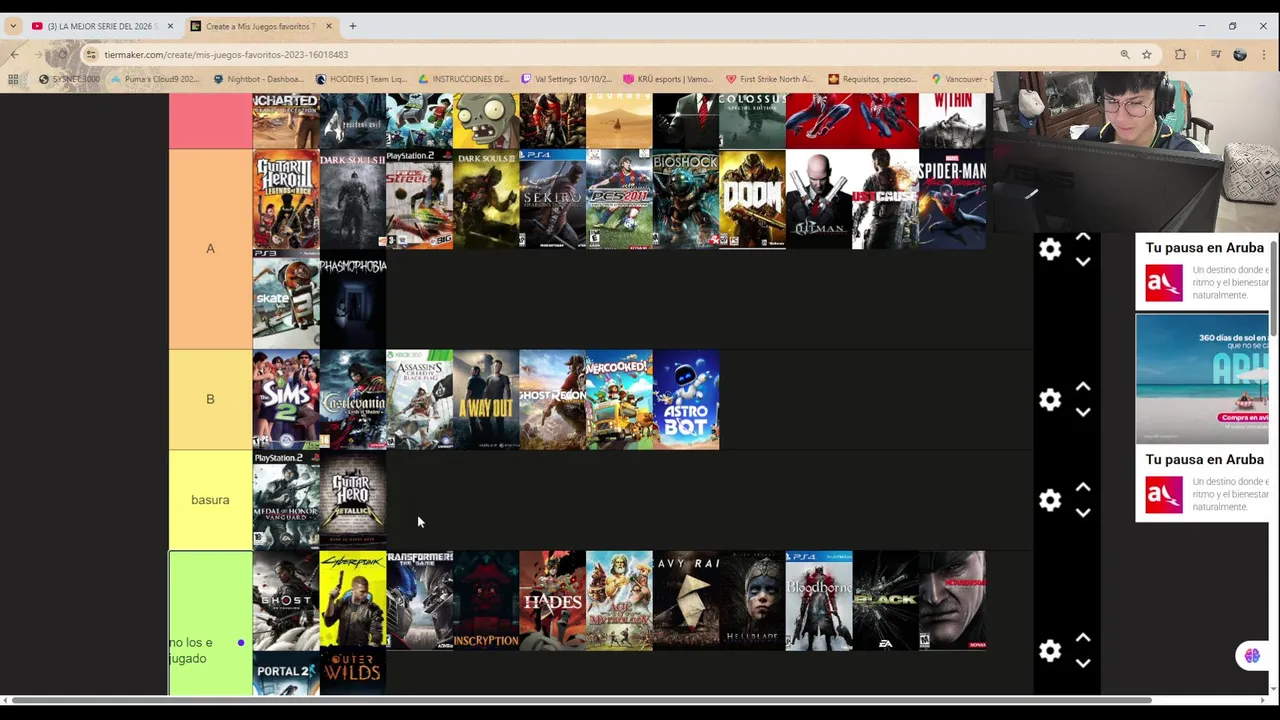Expand the tab search dropdown
This screenshot has height=720, width=1280.
tap(12, 26)
